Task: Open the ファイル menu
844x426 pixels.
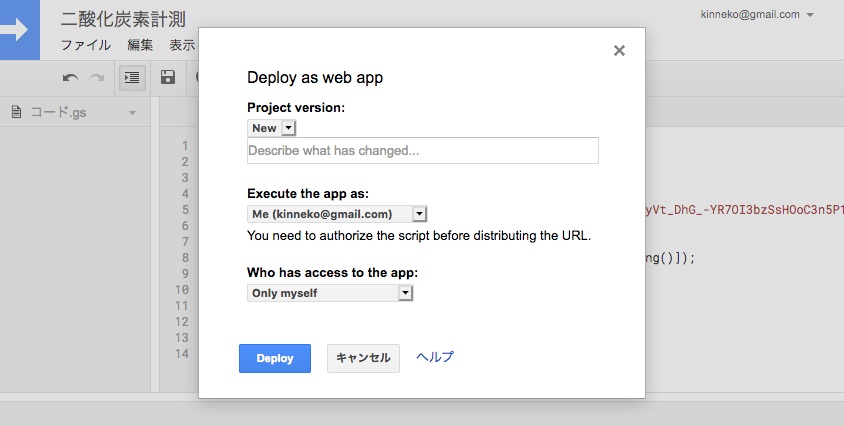Action: click(86, 45)
